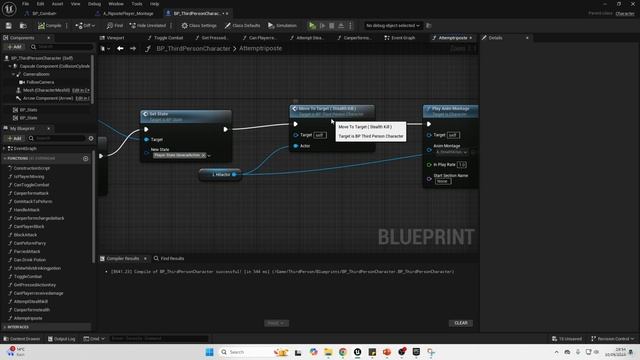The image size is (640, 360).
Task: Open play options three-dot menu
Action: tap(350, 25)
